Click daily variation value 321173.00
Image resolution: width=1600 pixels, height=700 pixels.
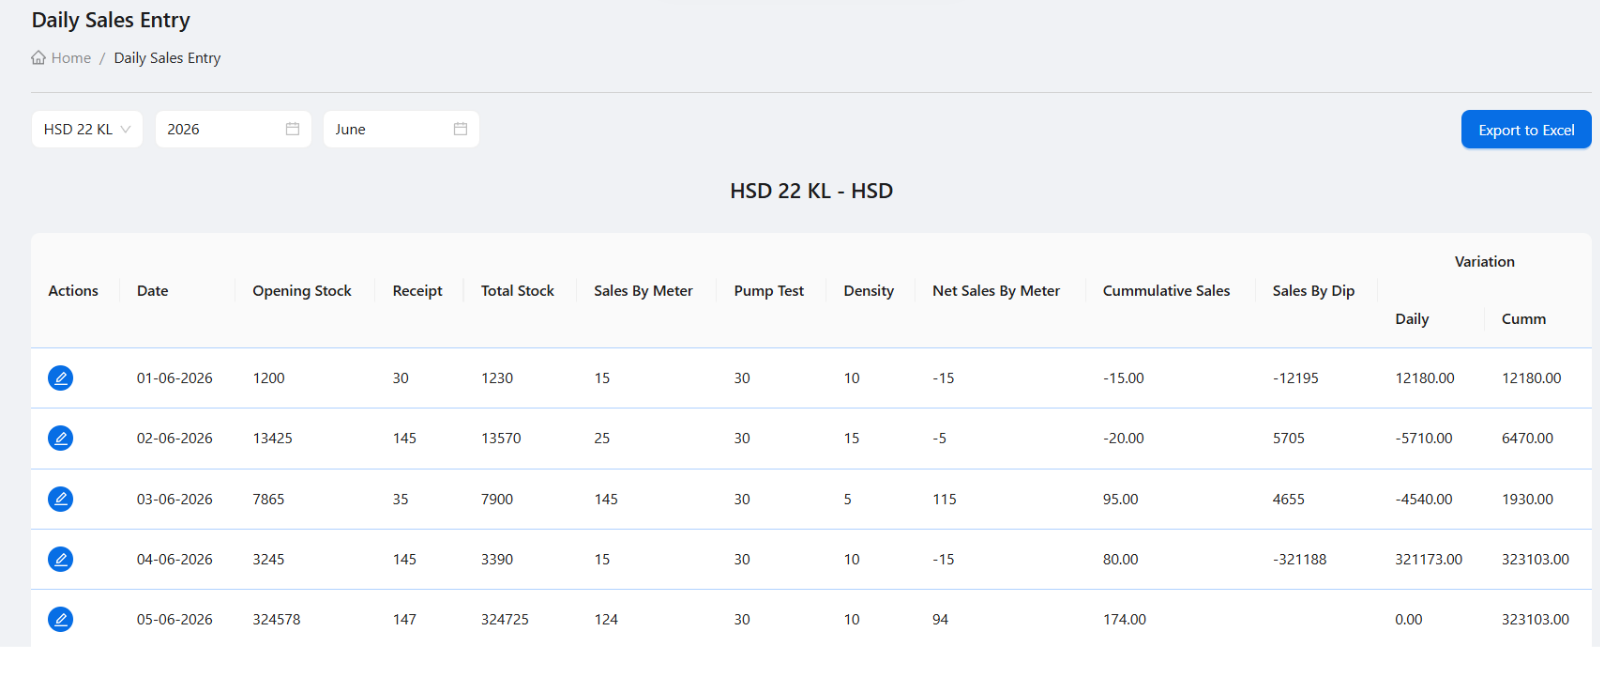click(1428, 559)
